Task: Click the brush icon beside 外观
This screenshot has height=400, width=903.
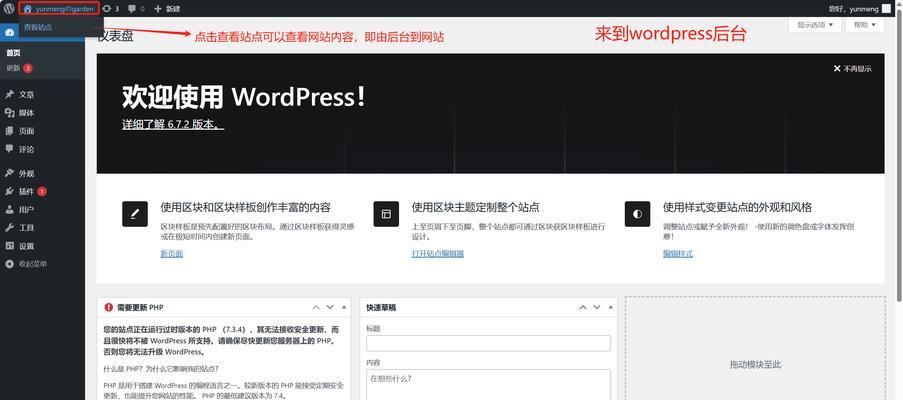Action: (x=9, y=173)
